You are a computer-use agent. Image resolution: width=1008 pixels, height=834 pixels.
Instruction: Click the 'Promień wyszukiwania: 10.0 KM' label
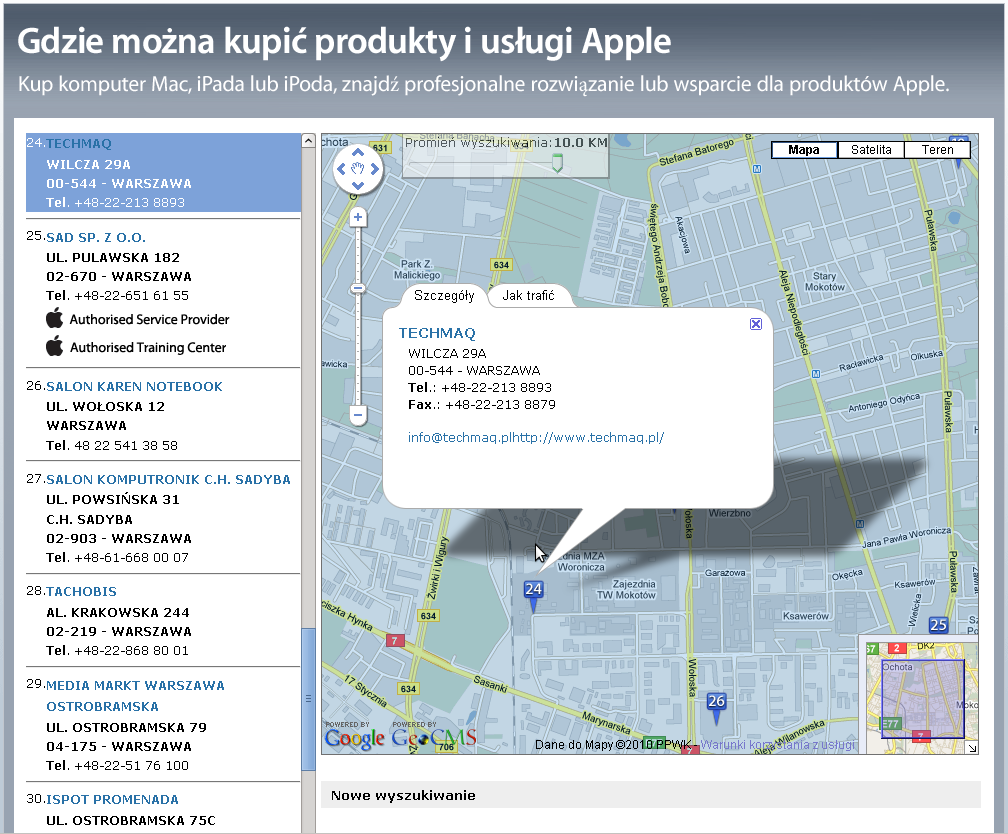[506, 143]
